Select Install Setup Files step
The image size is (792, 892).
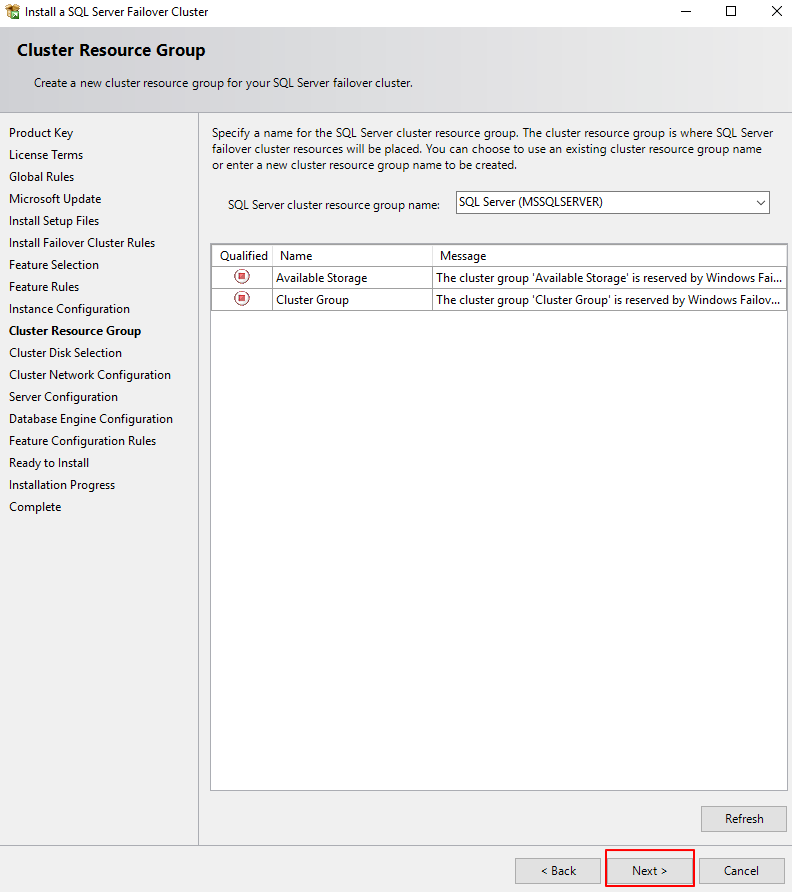coord(54,221)
